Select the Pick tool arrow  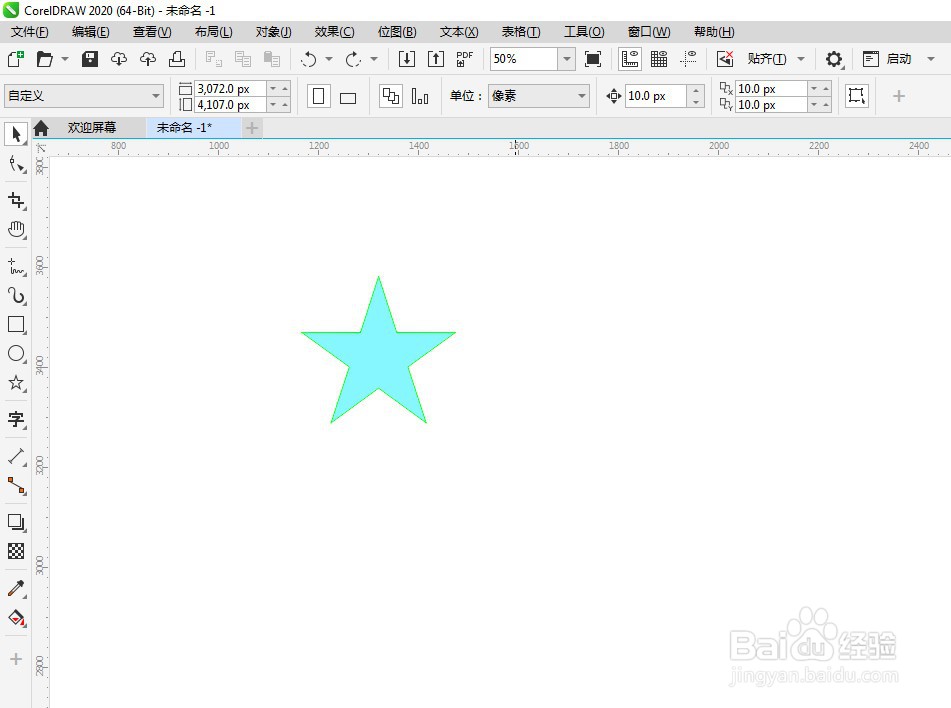16,133
